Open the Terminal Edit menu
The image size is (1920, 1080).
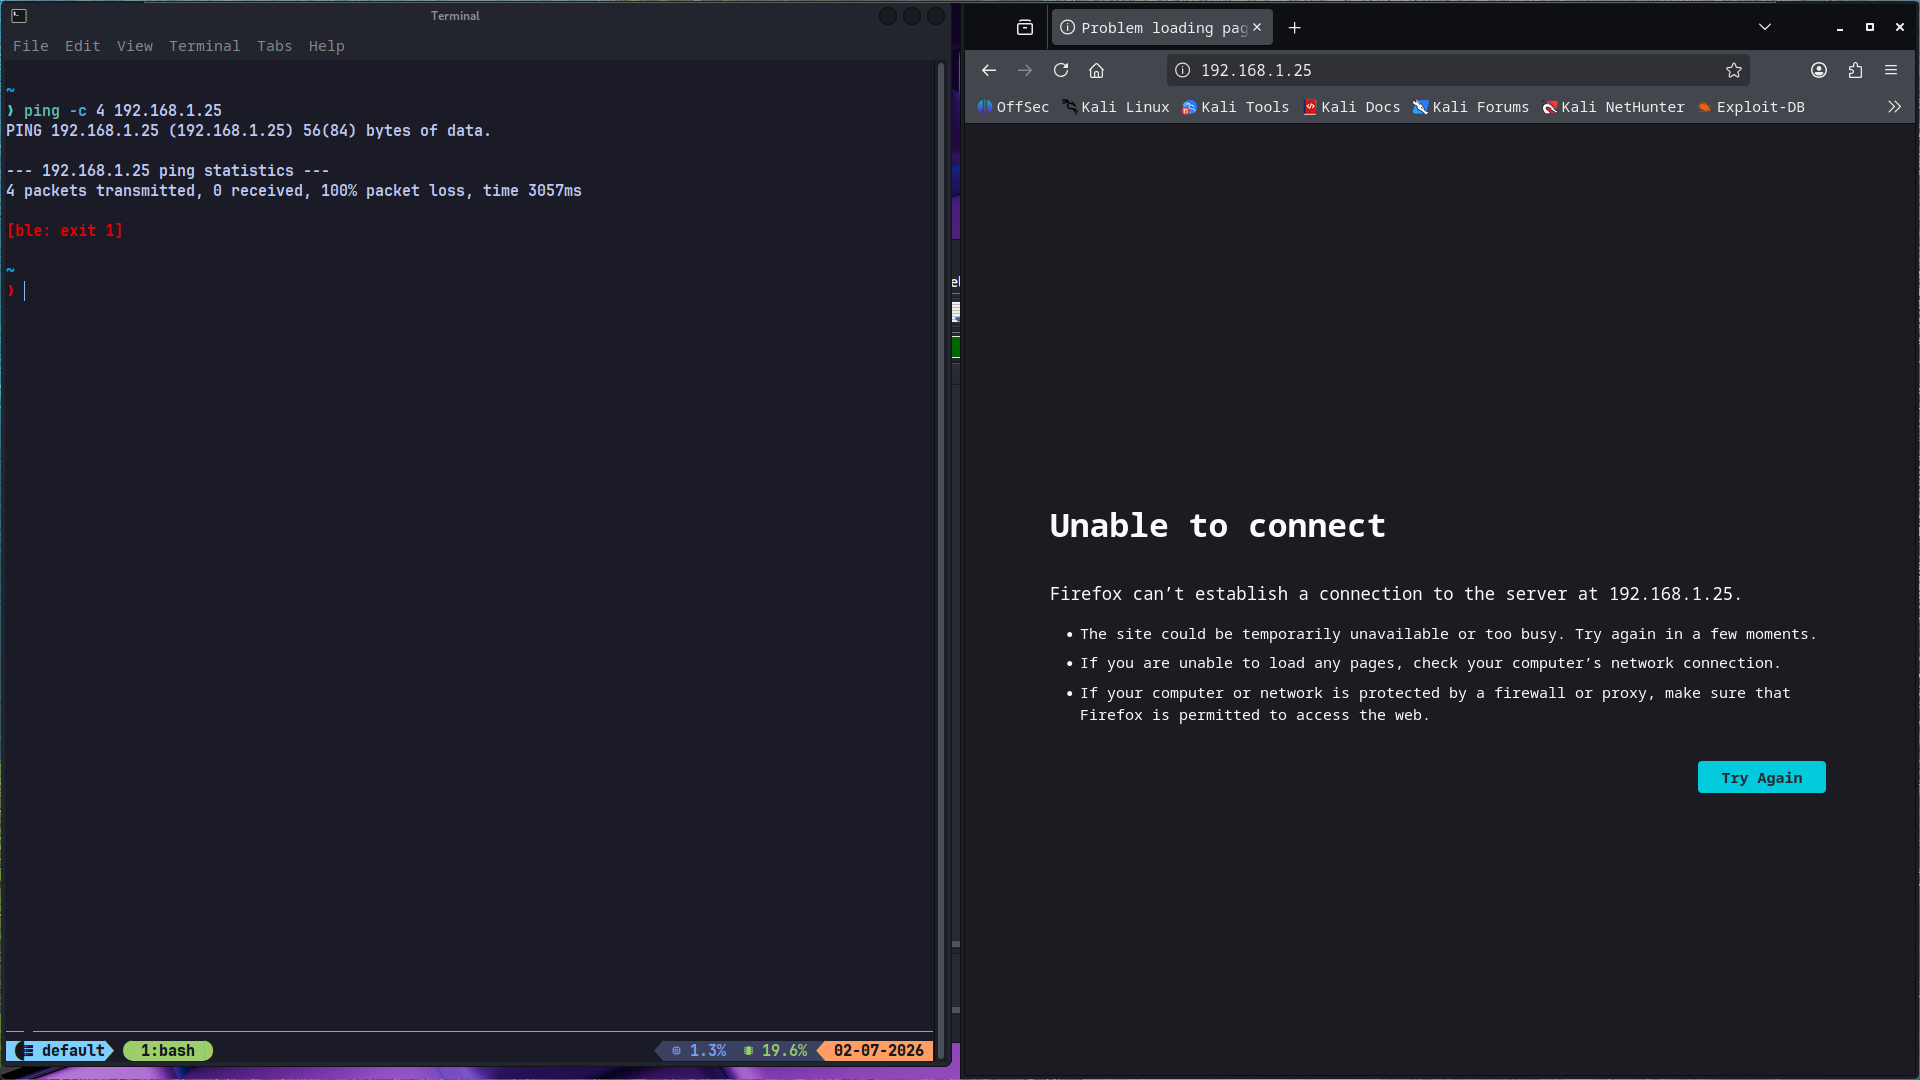(83, 46)
